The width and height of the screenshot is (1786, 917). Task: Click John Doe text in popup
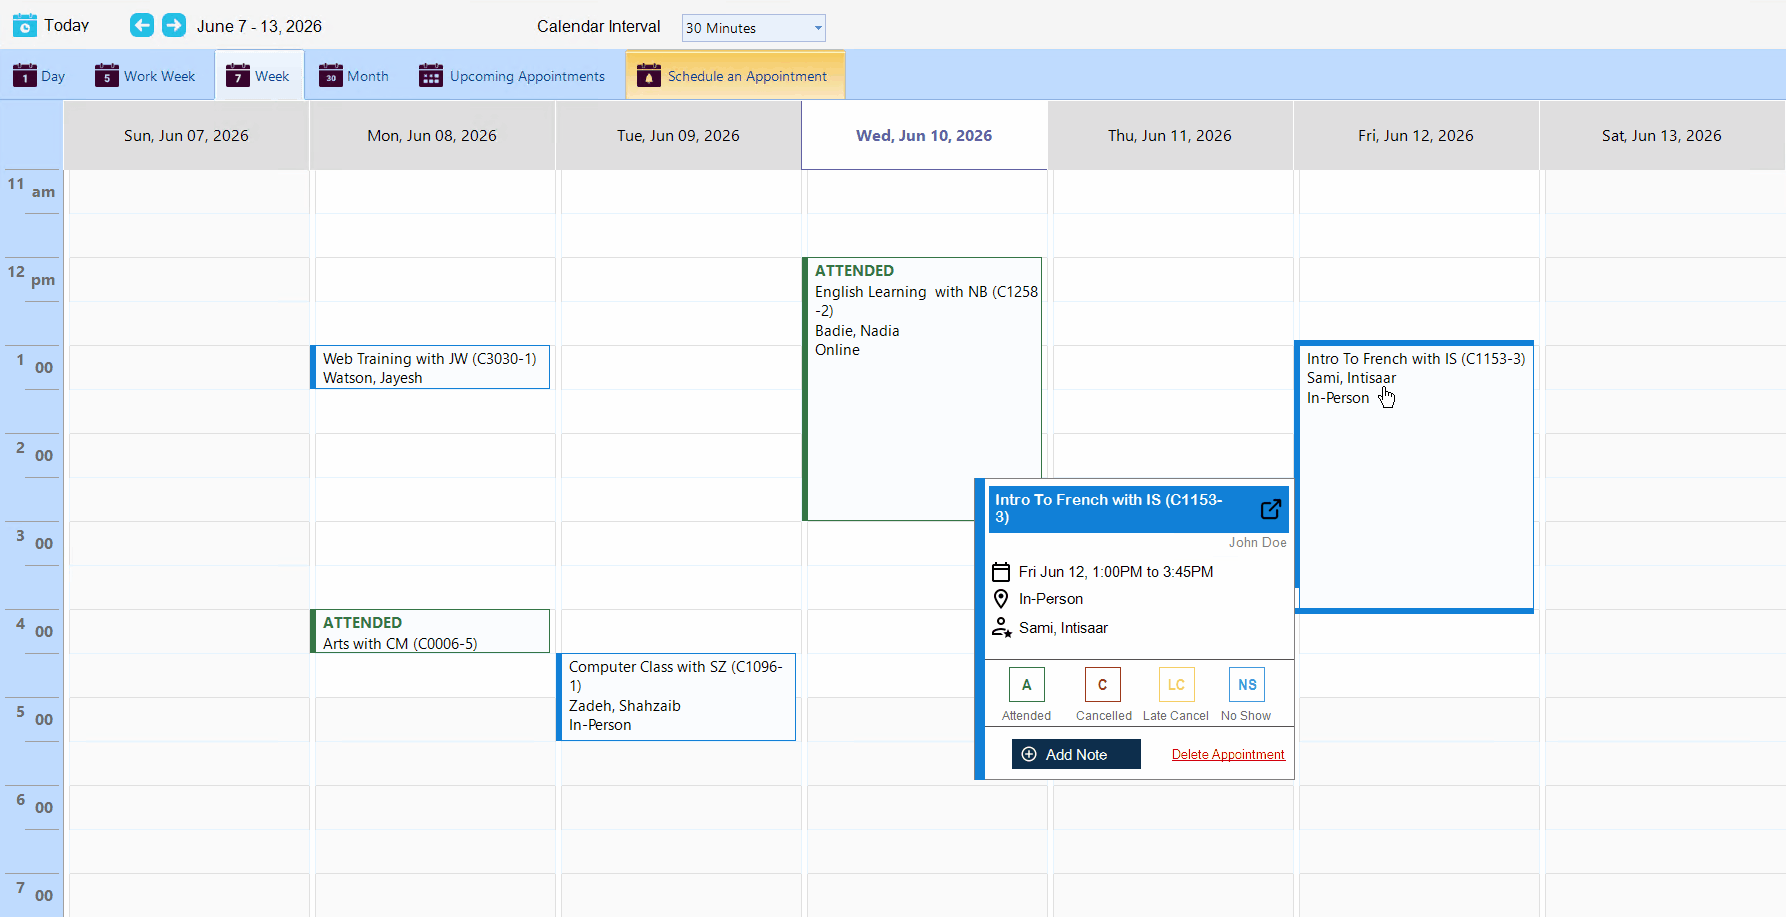[x=1258, y=542]
